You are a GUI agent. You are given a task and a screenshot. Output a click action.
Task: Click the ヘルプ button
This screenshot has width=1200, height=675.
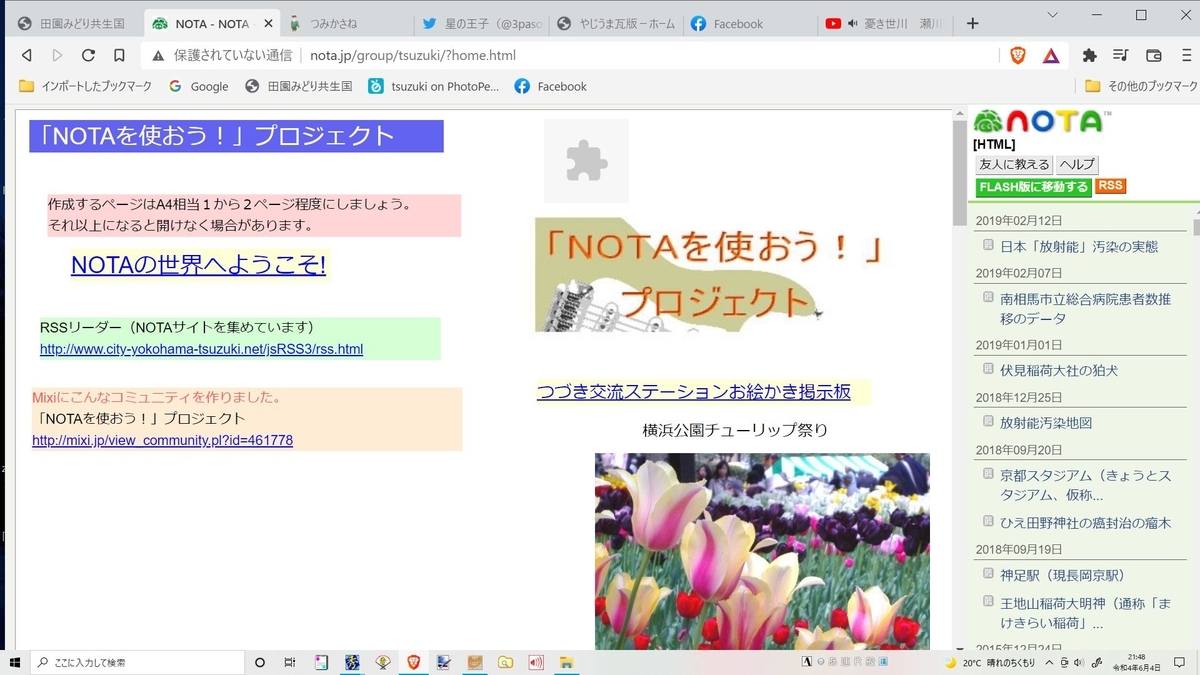point(1077,165)
